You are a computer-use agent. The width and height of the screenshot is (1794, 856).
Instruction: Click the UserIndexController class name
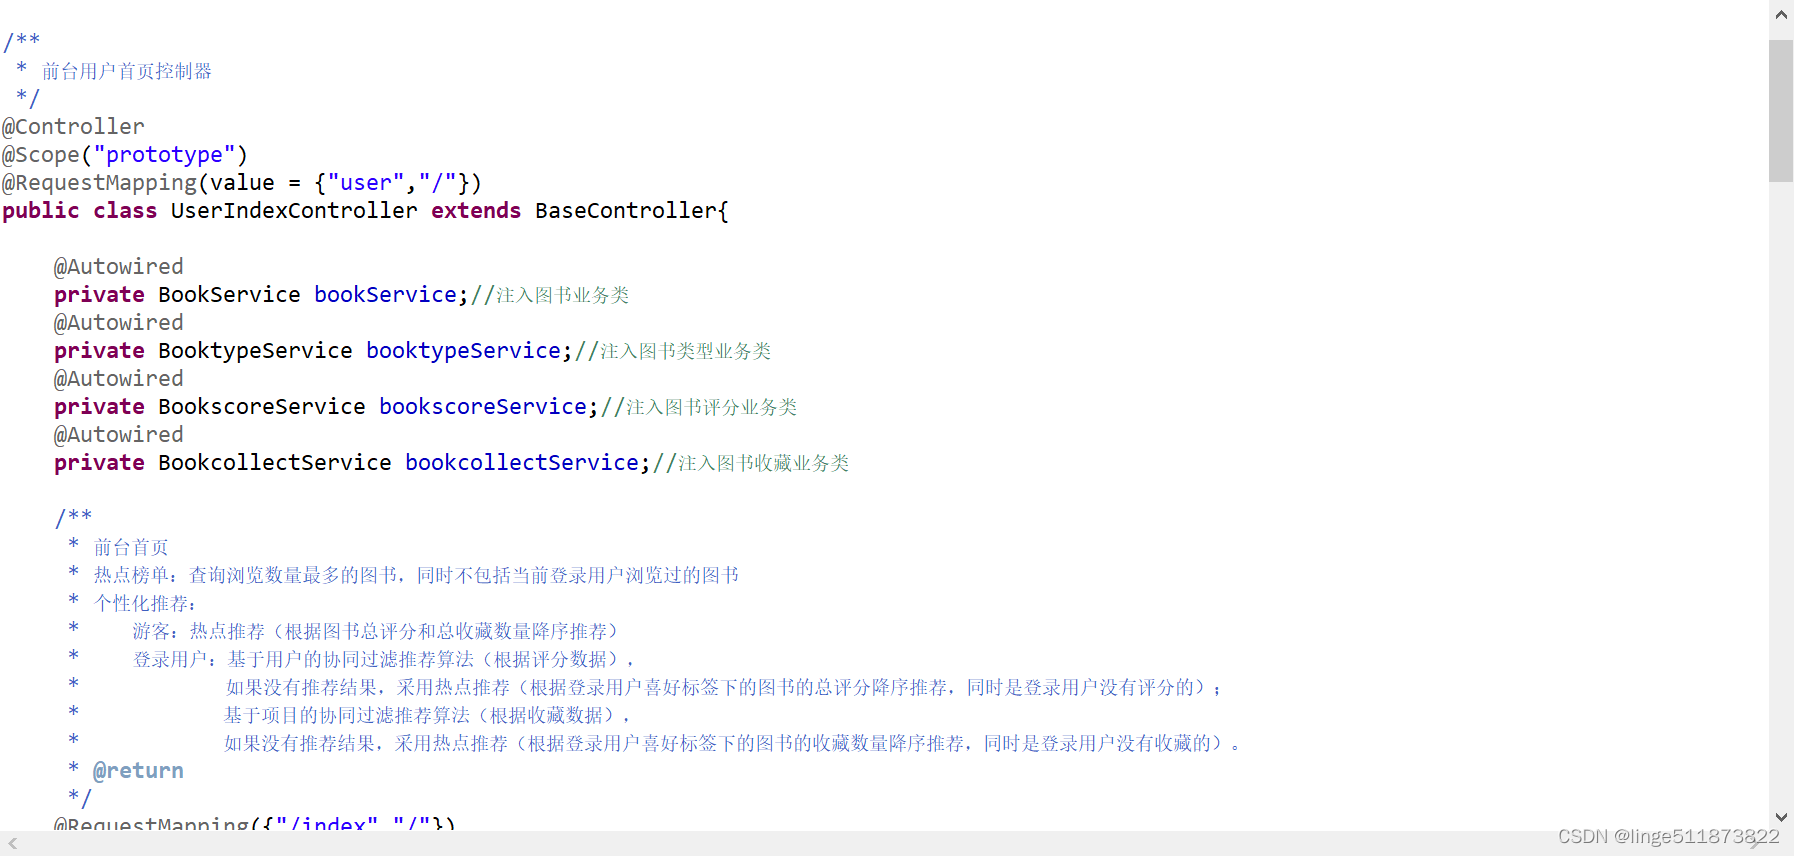[x=294, y=211]
